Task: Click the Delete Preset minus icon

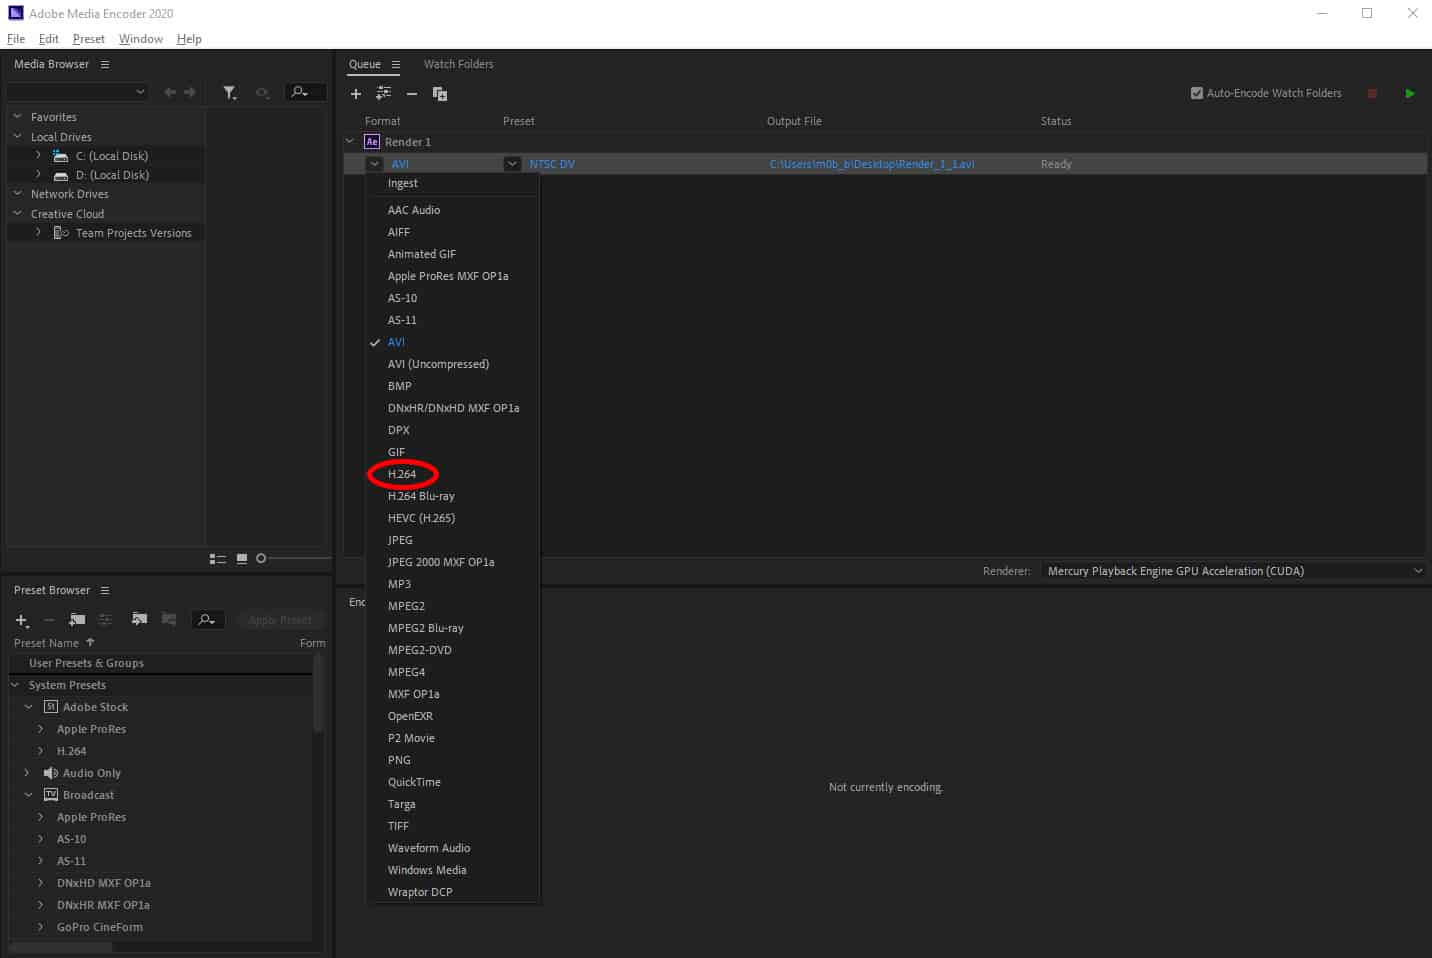Action: (49, 620)
